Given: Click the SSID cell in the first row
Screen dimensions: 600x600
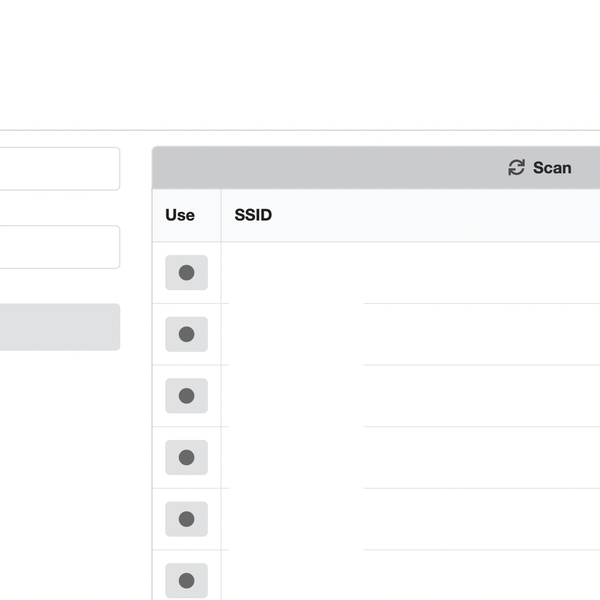Looking at the screenshot, I should tap(400, 273).
